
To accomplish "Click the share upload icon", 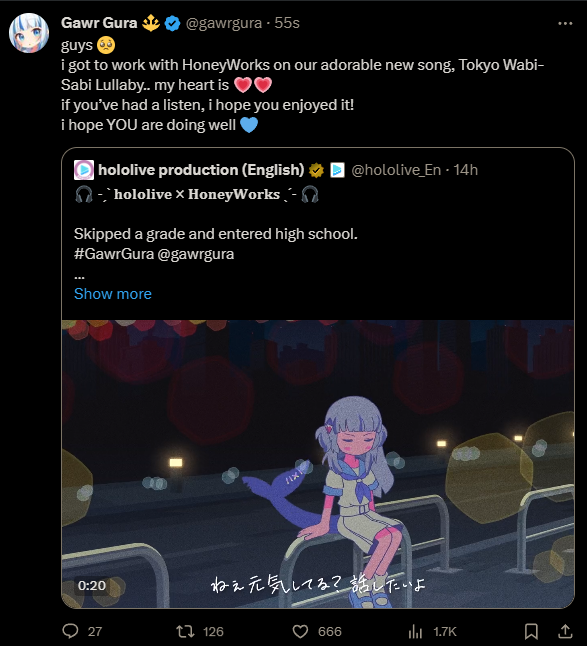I will (566, 631).
